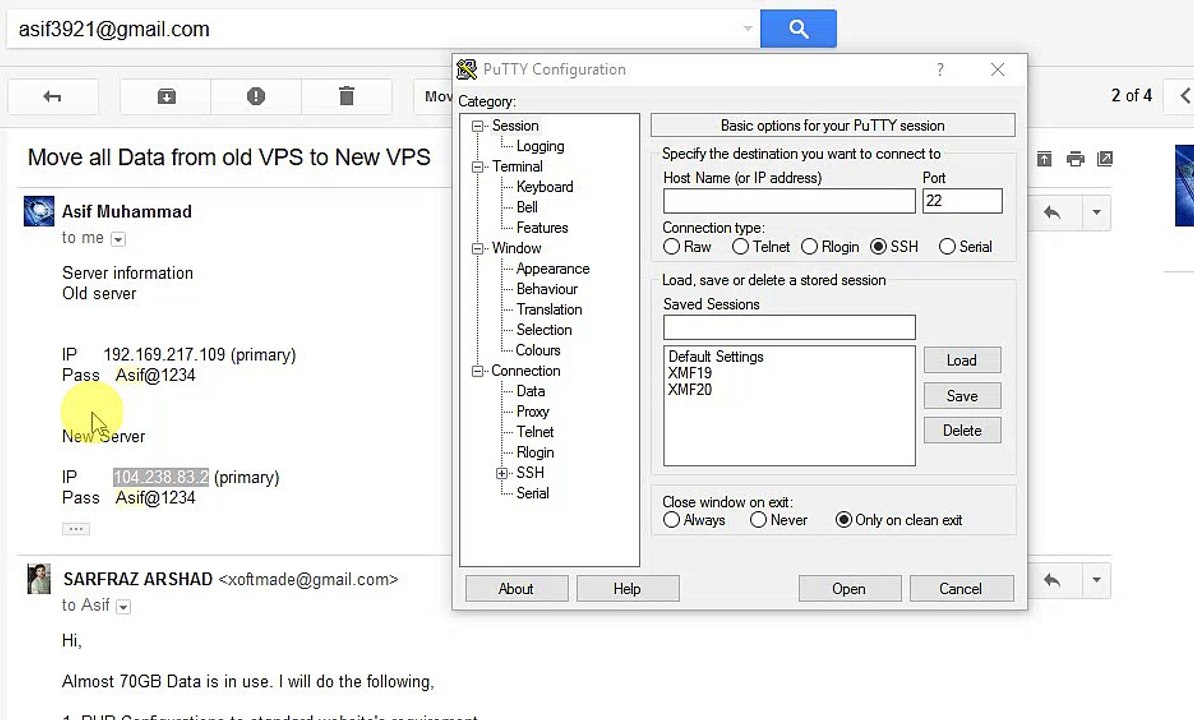
Task: Click PuTTY title bar icon
Action: (467, 69)
